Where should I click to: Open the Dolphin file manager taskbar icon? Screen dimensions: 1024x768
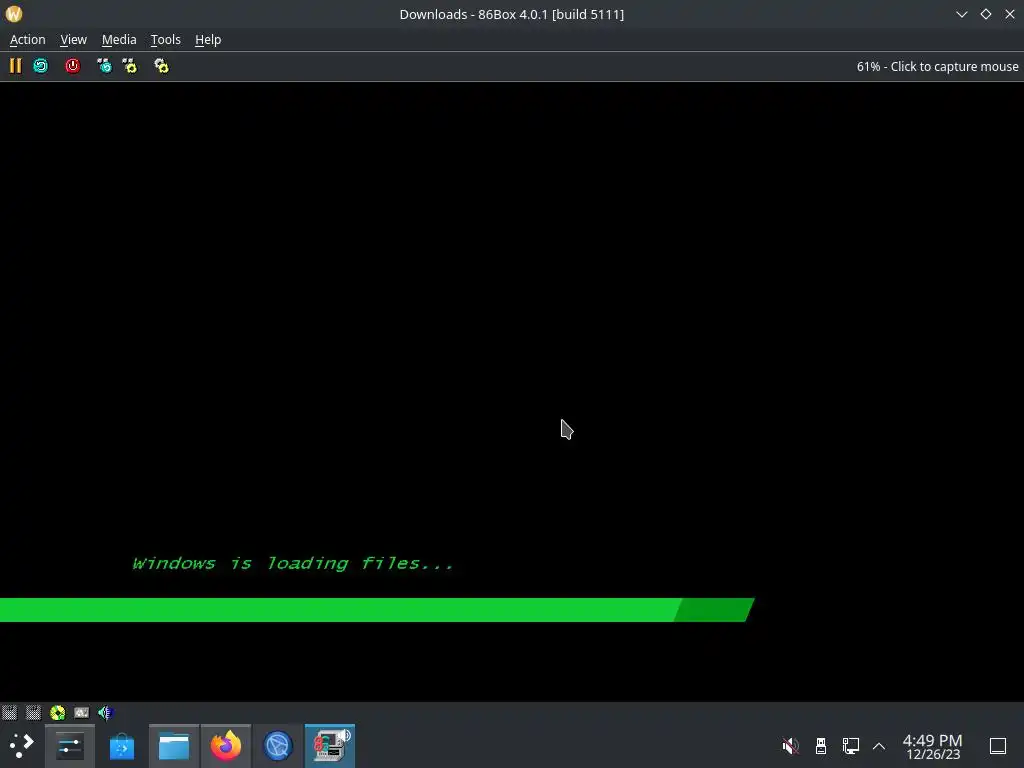click(174, 746)
